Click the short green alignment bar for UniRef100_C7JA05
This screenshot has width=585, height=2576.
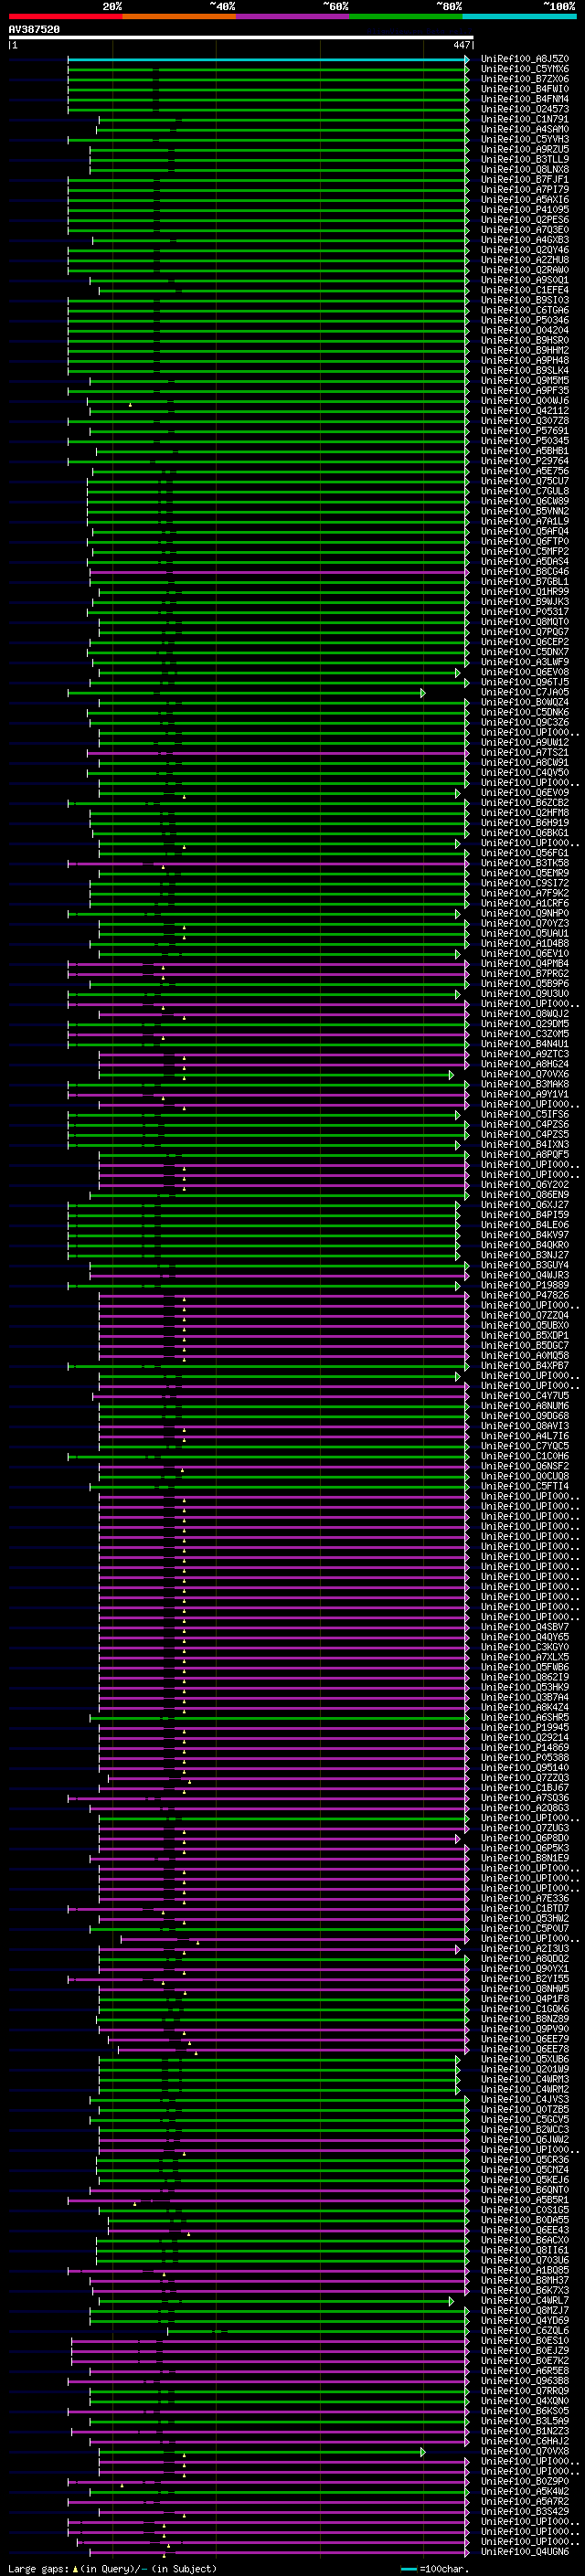pyautogui.click(x=247, y=693)
